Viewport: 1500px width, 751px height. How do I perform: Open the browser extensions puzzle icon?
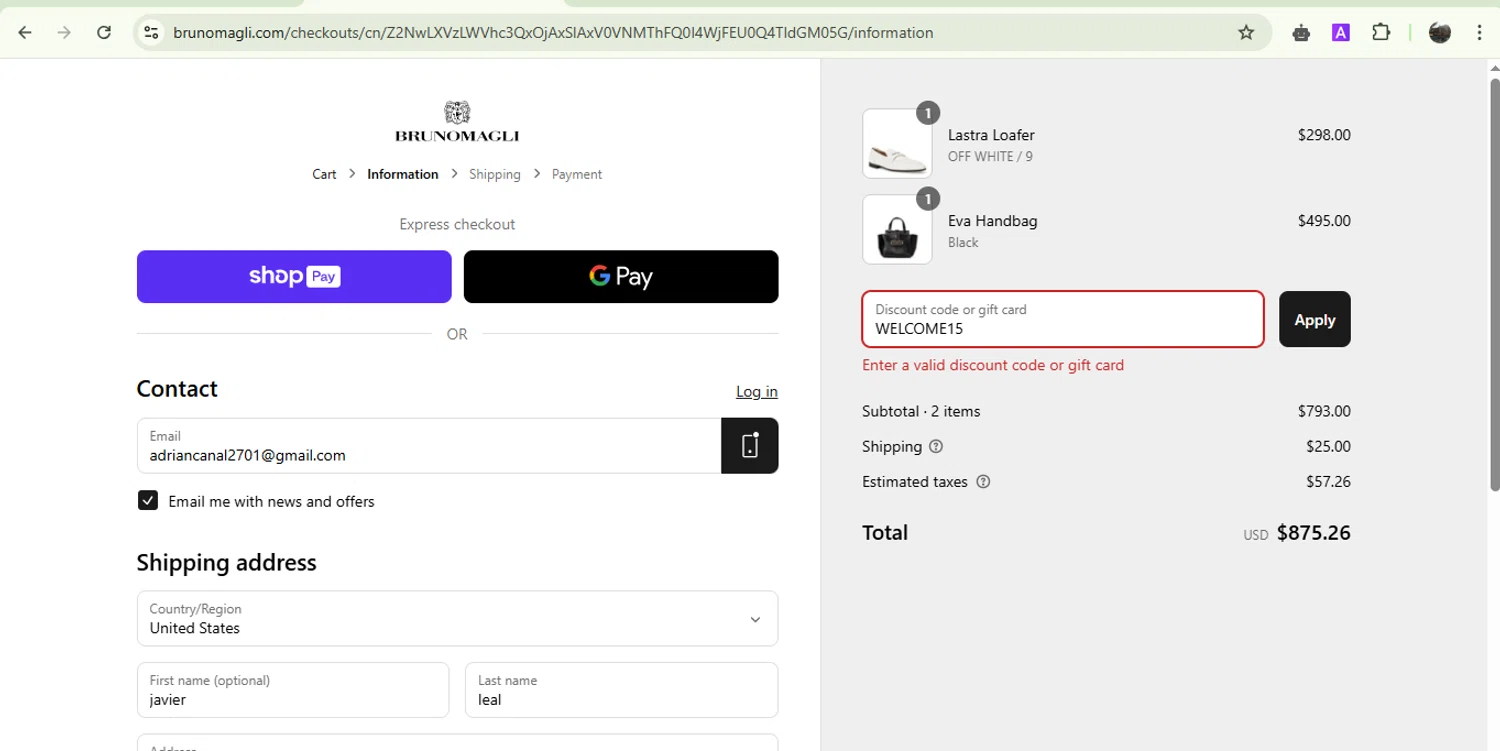click(x=1381, y=32)
